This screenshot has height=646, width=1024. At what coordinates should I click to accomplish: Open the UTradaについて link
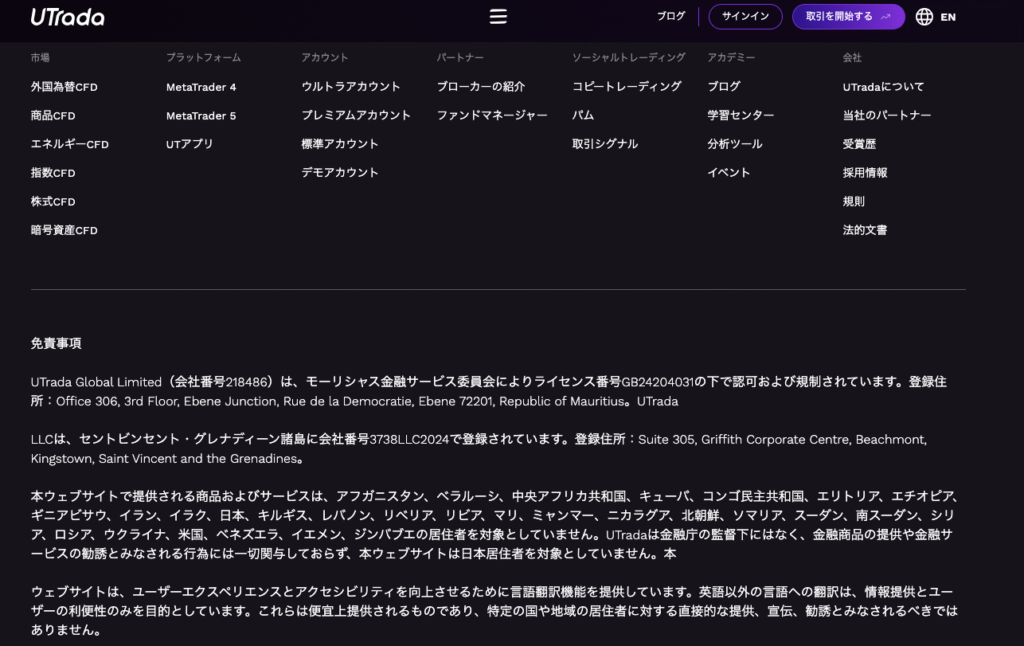point(883,87)
